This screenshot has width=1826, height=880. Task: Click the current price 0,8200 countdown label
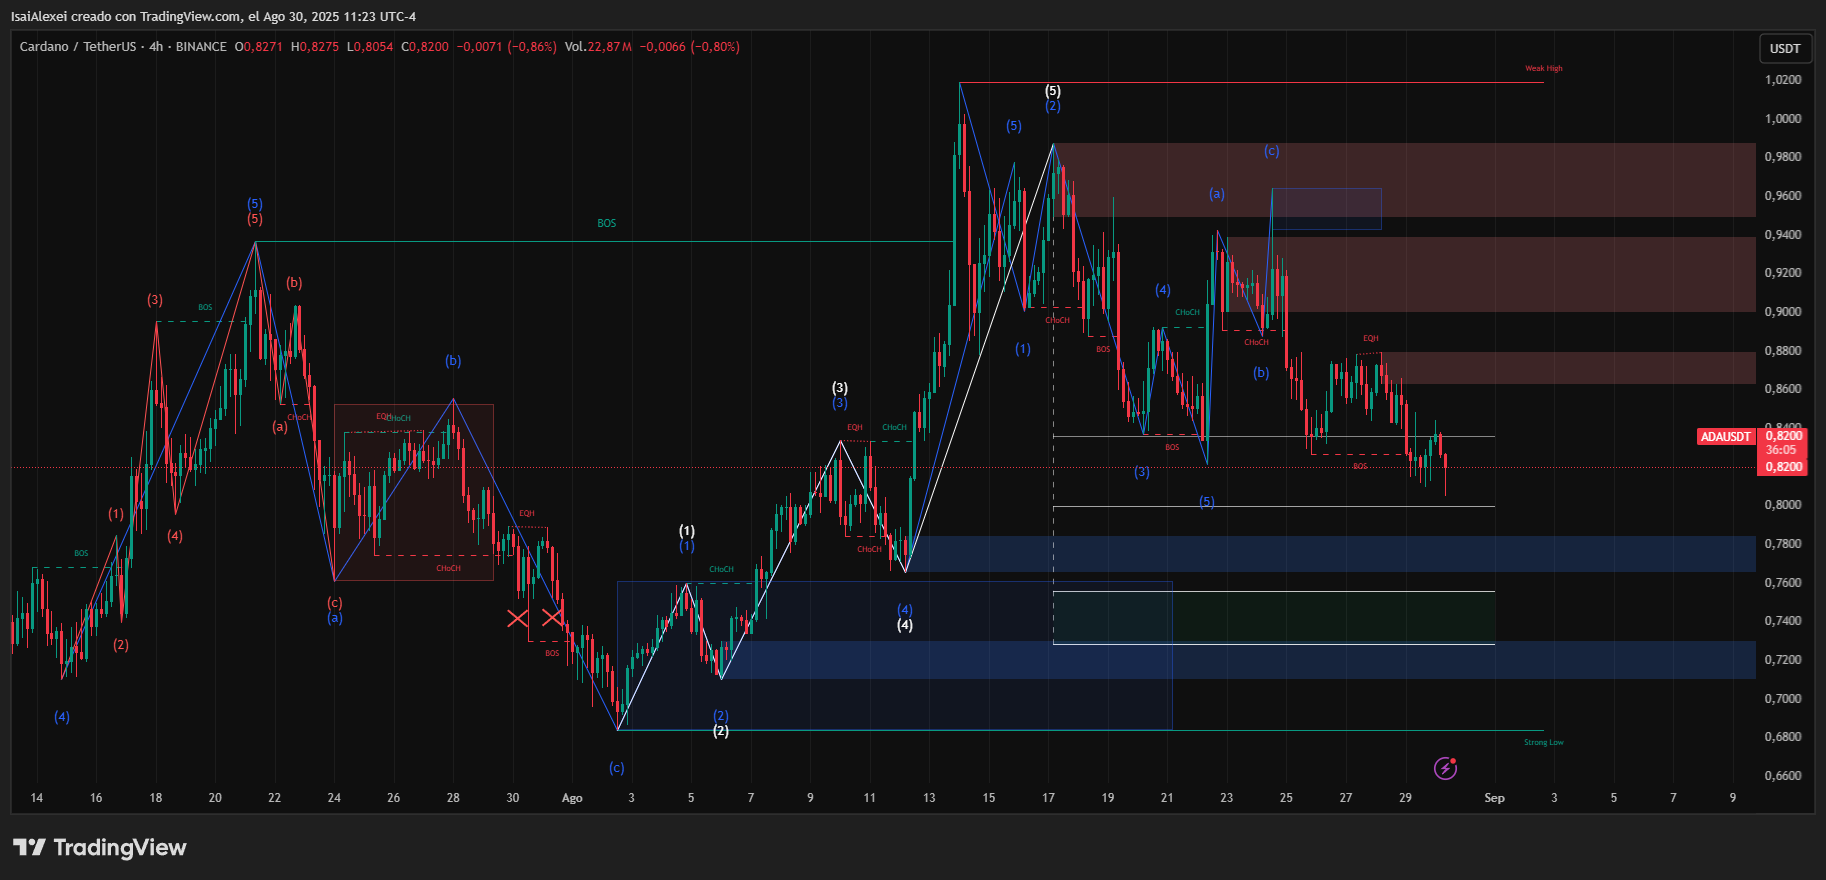[x=1783, y=451]
